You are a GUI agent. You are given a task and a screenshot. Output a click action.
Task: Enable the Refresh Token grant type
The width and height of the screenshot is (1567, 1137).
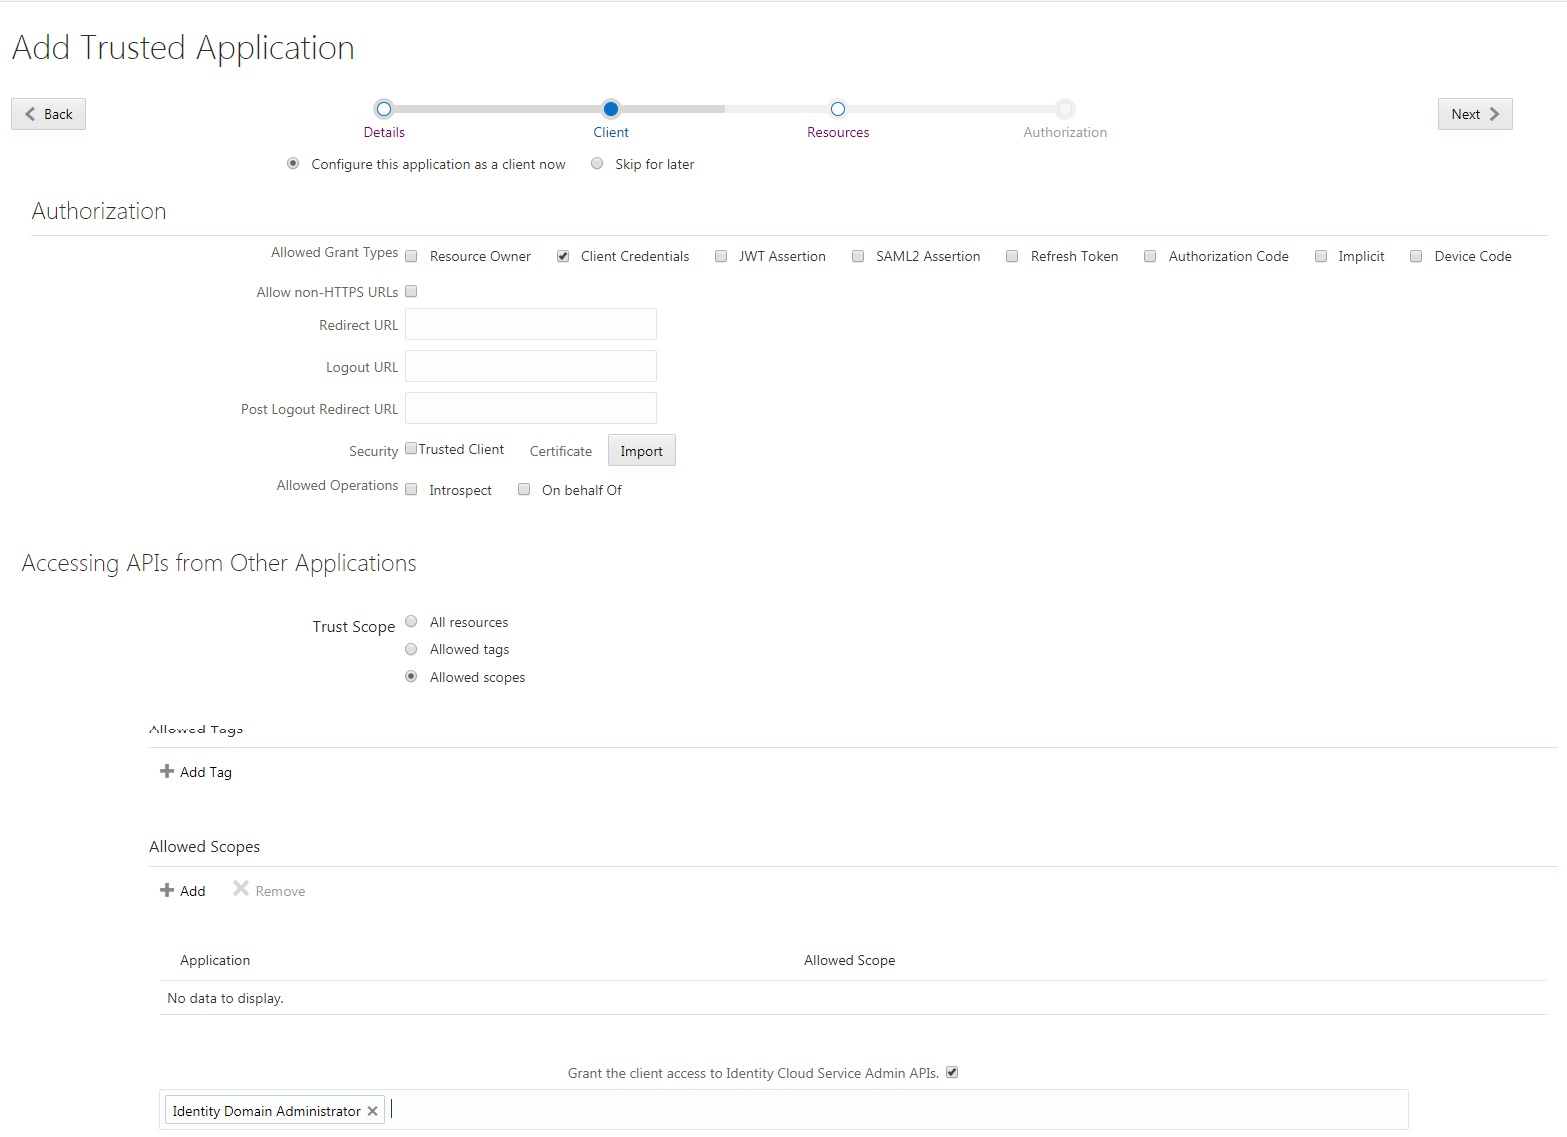coord(1012,256)
